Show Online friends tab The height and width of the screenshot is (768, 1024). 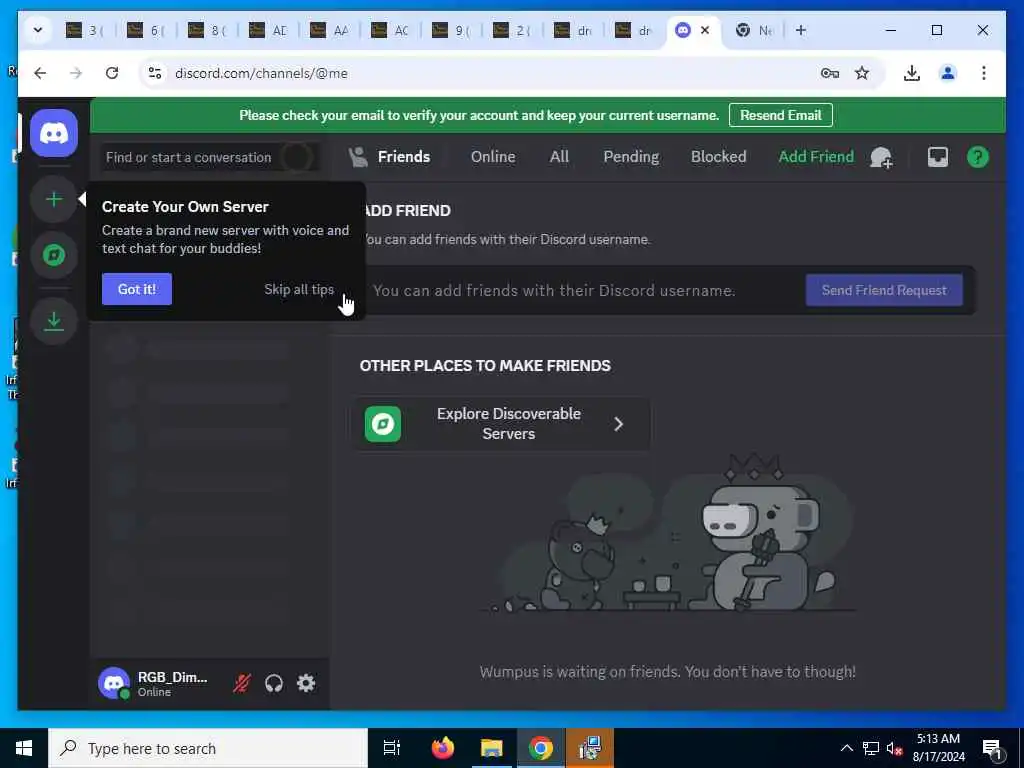click(x=493, y=157)
